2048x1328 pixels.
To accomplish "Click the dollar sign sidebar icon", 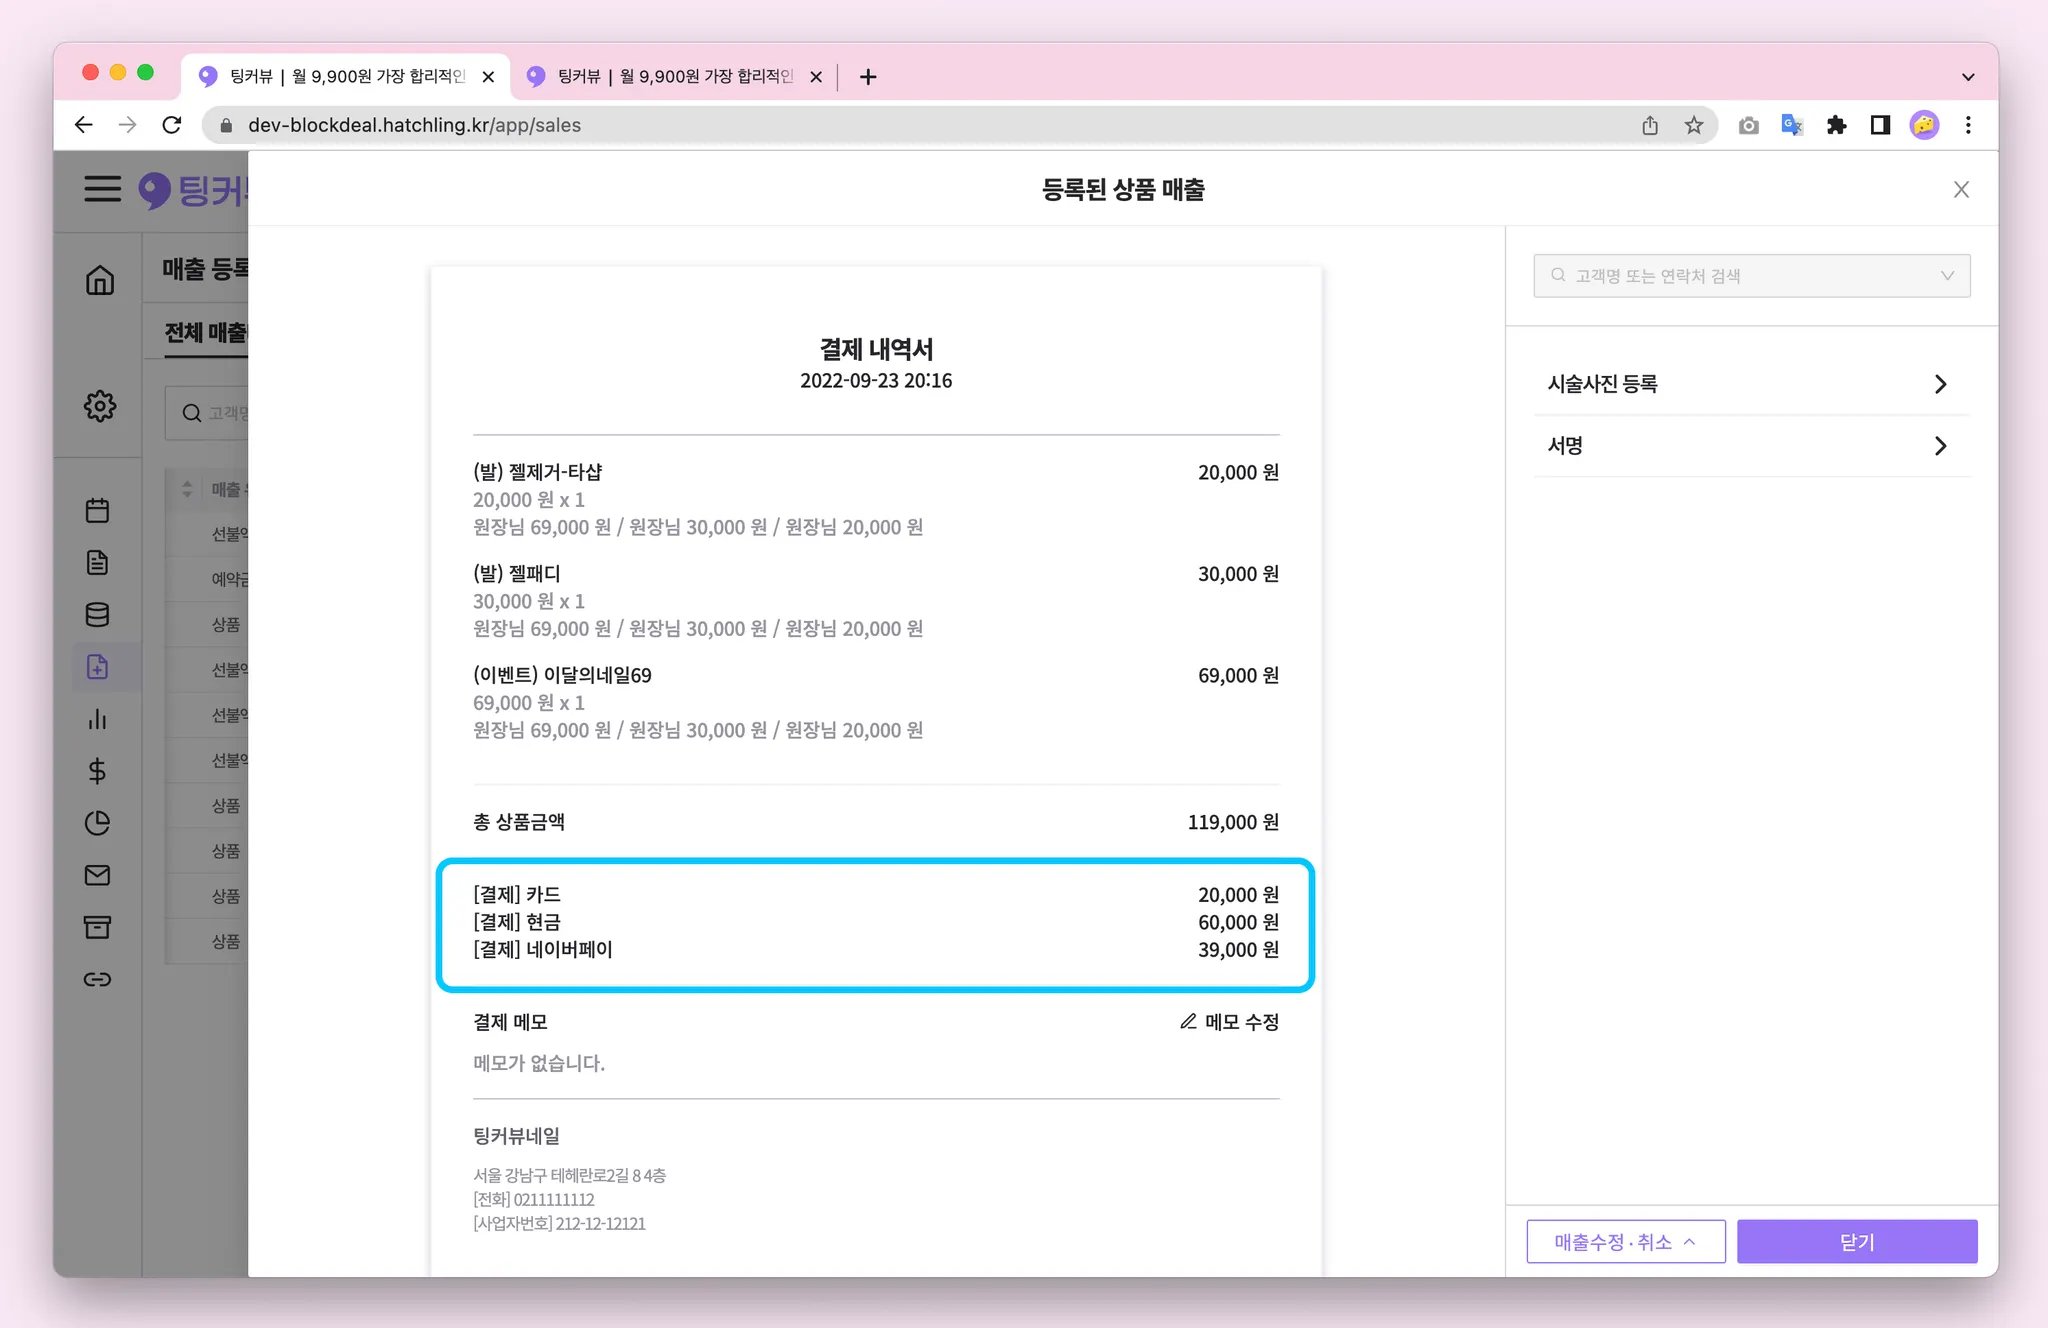I will (x=97, y=771).
